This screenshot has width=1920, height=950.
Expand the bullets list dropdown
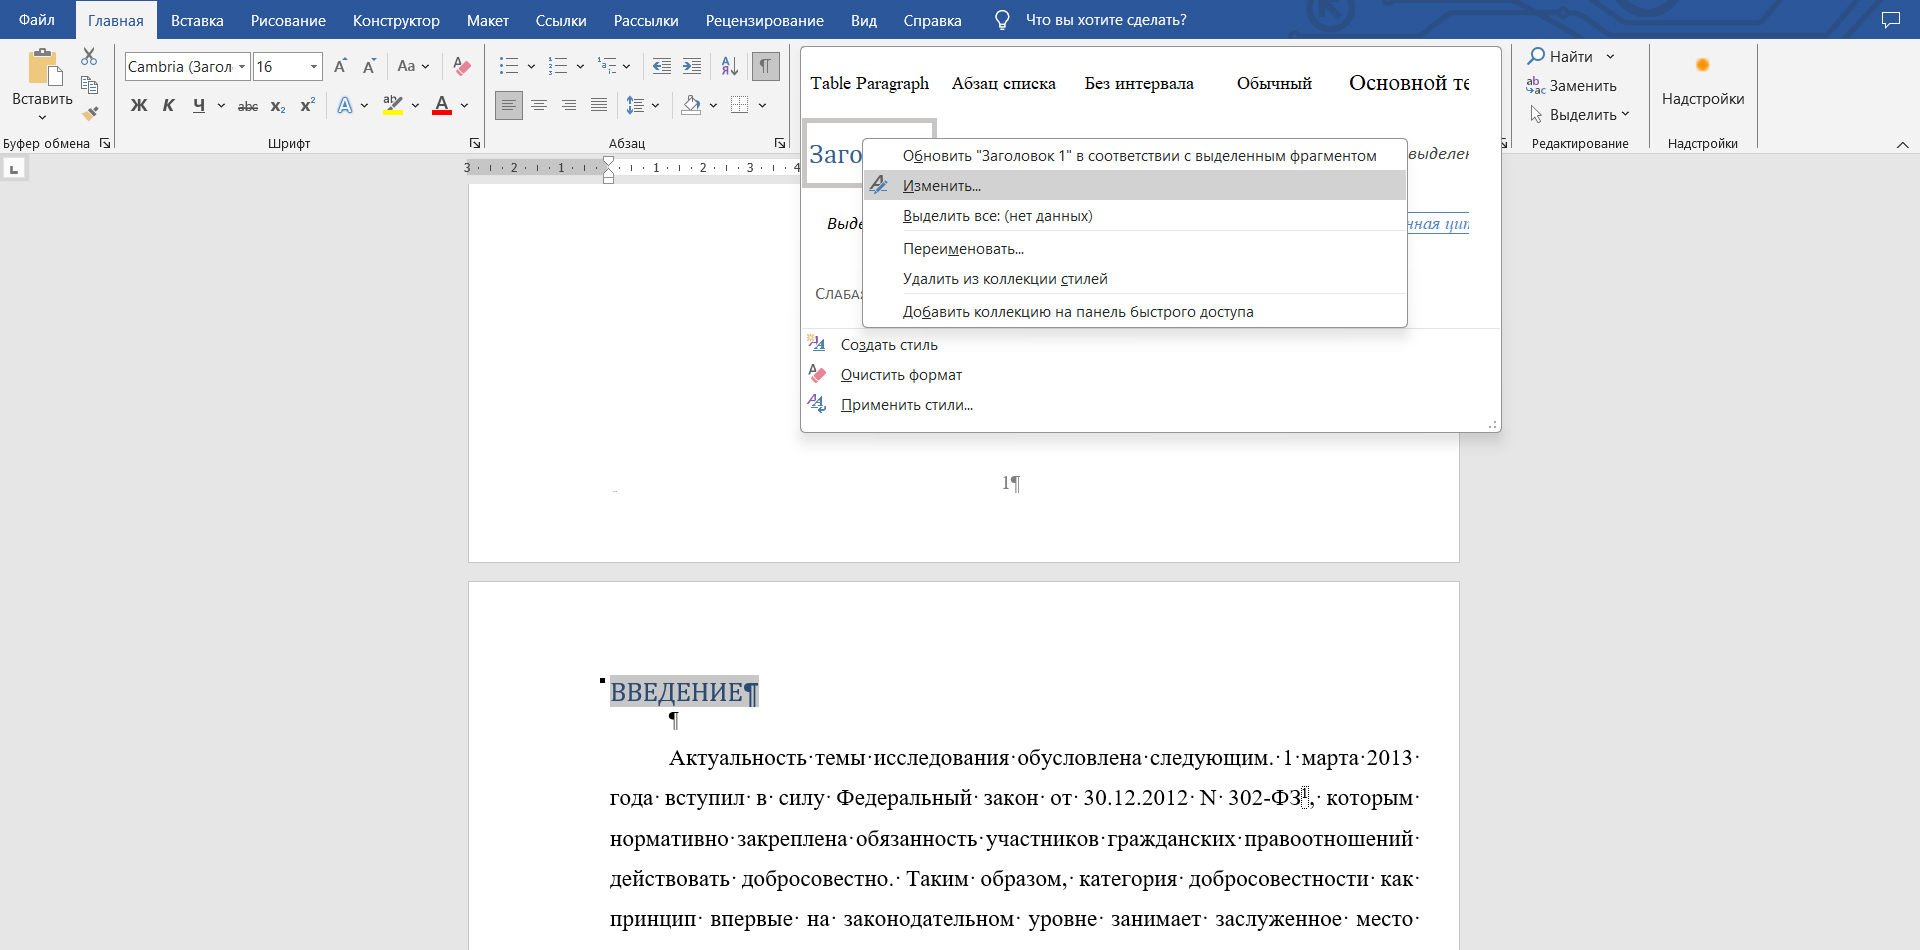pos(531,66)
